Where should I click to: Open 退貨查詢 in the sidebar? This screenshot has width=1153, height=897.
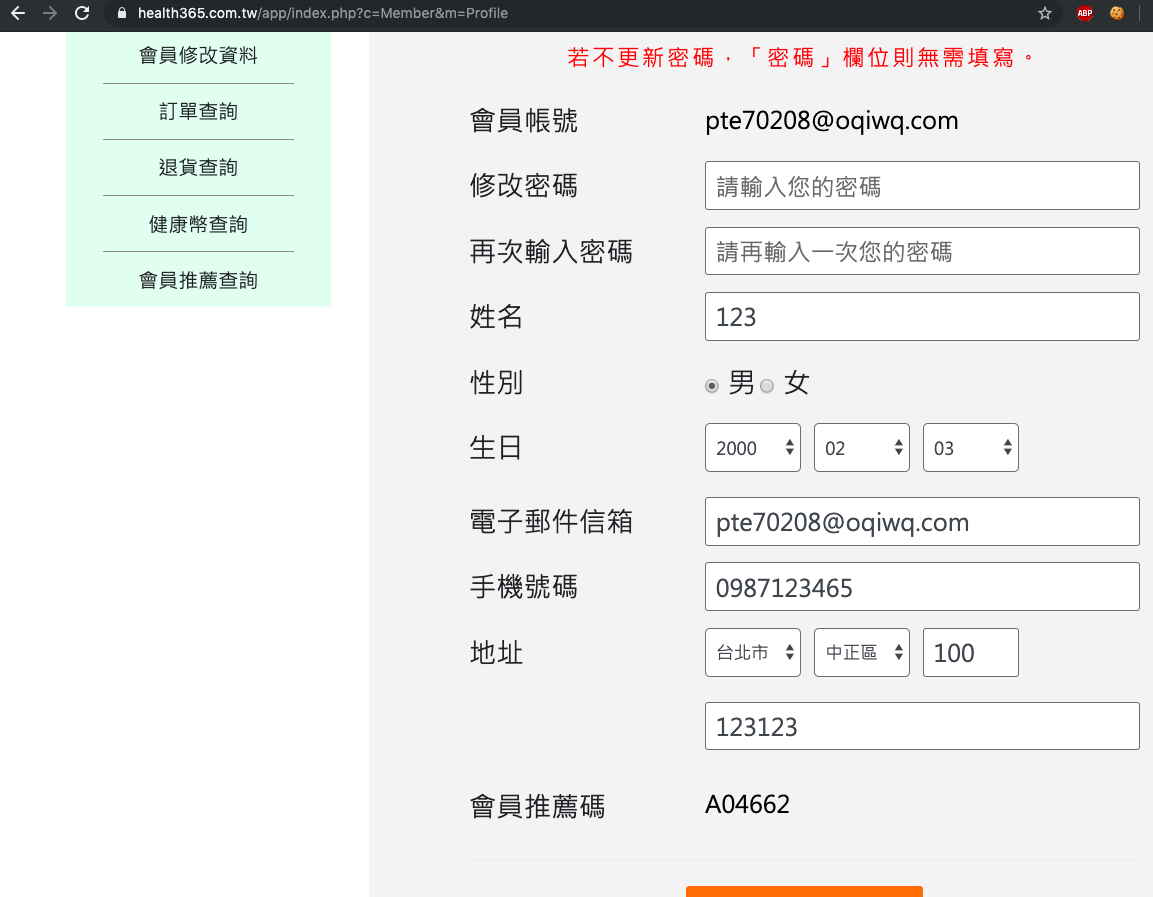tap(199, 168)
